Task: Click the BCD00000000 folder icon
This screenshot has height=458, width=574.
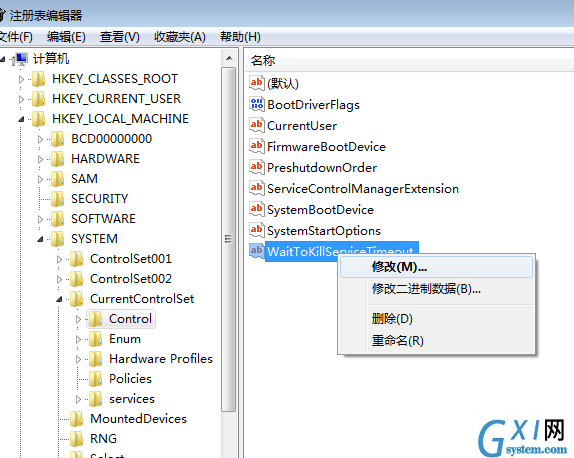Action: coord(57,139)
